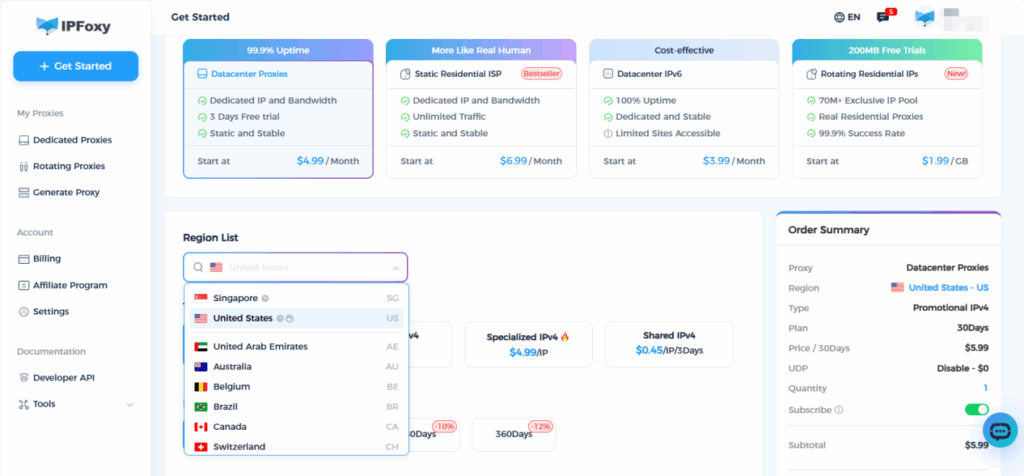Open messages icon with notification badge
Viewport: 1024px width, 476px height.
[x=885, y=16]
